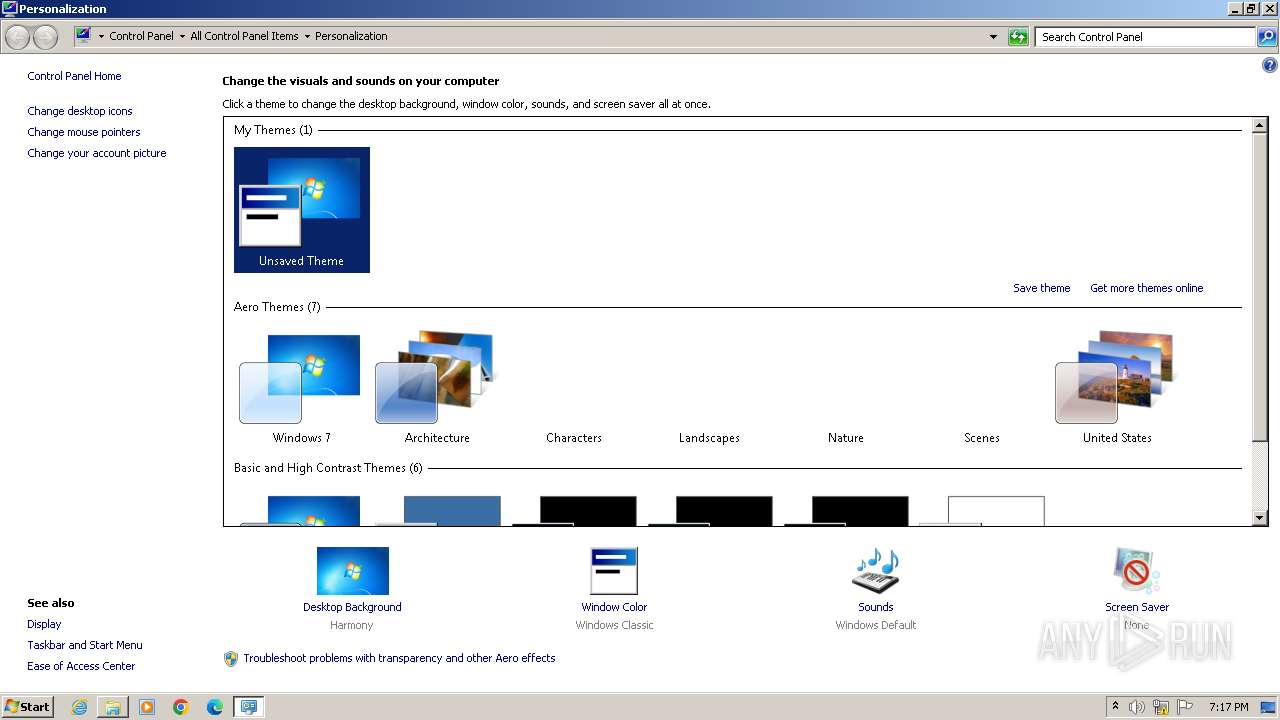Screen dimensions: 1280x720
Task: Open Window Color settings icon
Action: (x=613, y=571)
